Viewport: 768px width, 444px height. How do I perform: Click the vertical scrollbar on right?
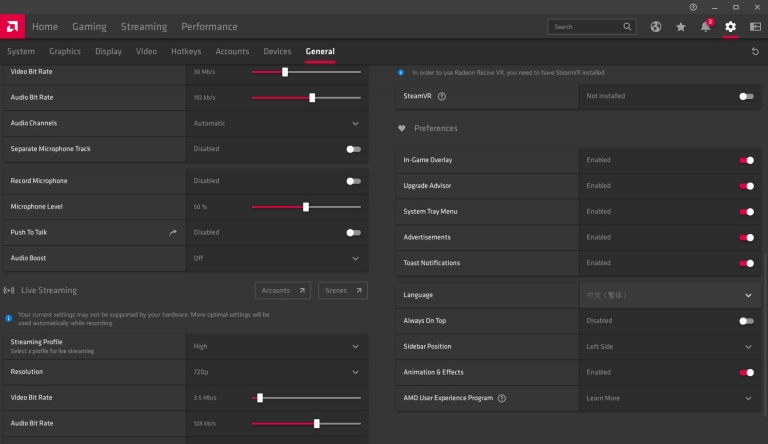pos(765,335)
